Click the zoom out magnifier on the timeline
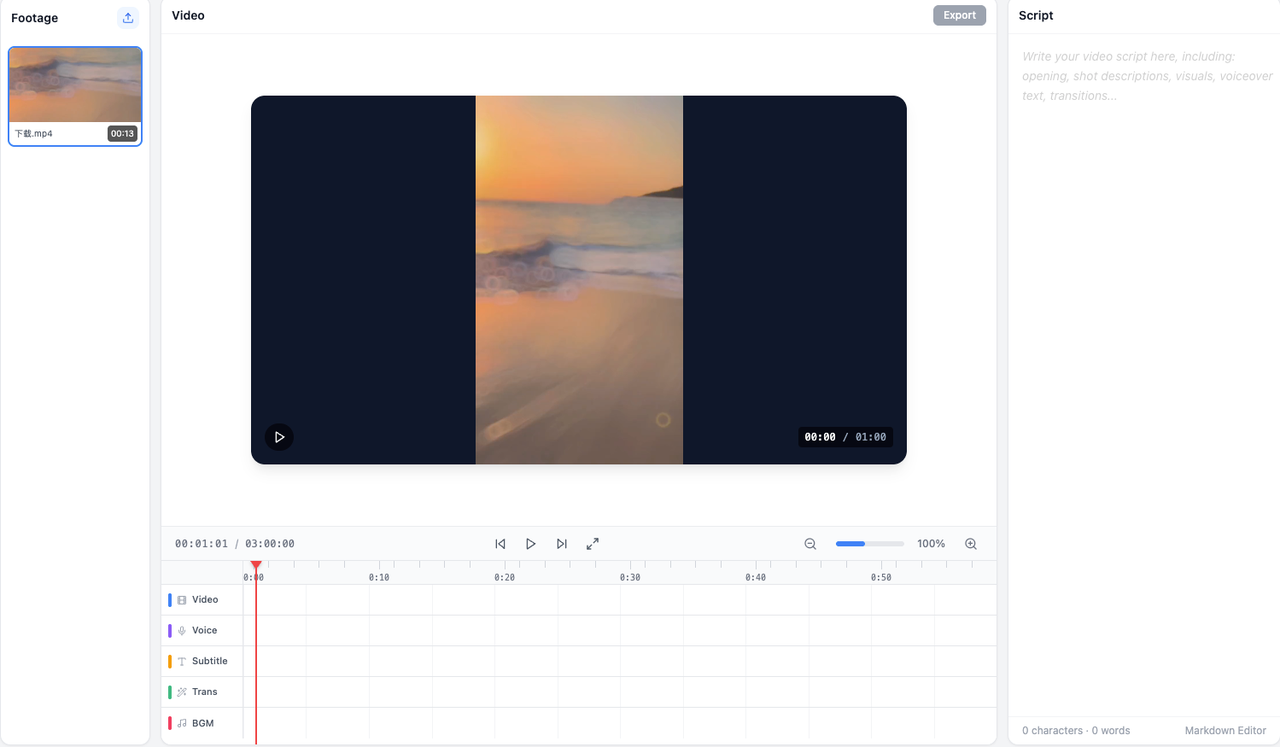The width and height of the screenshot is (1280, 747). tap(809, 543)
